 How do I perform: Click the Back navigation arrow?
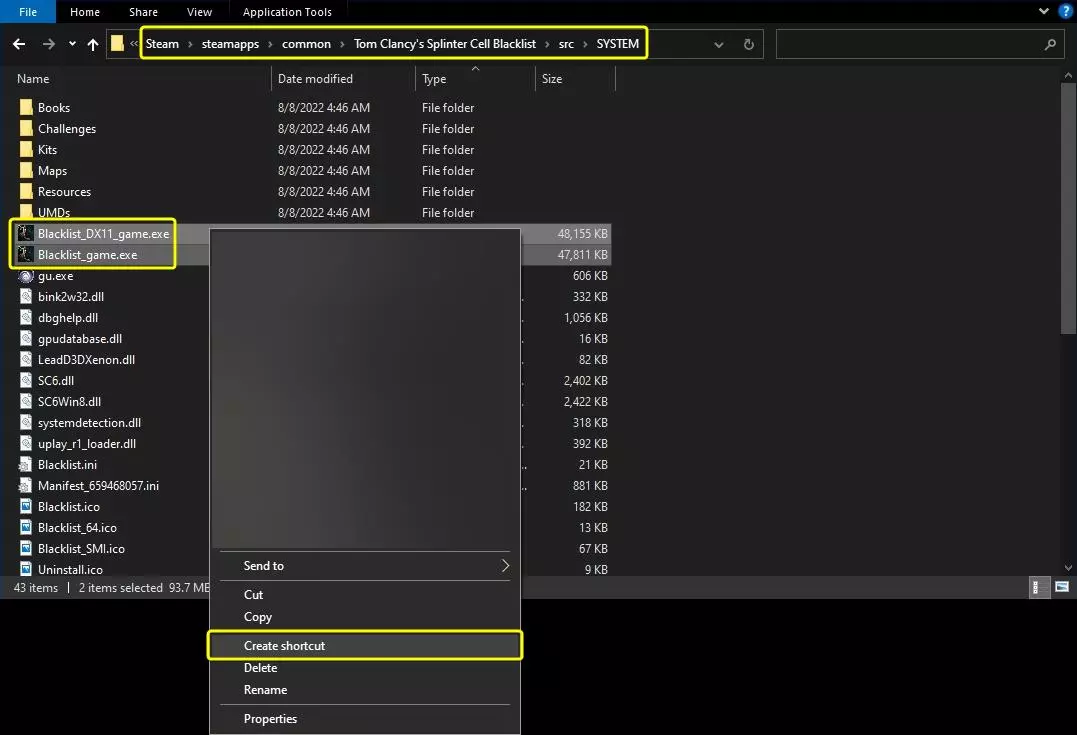click(x=19, y=44)
